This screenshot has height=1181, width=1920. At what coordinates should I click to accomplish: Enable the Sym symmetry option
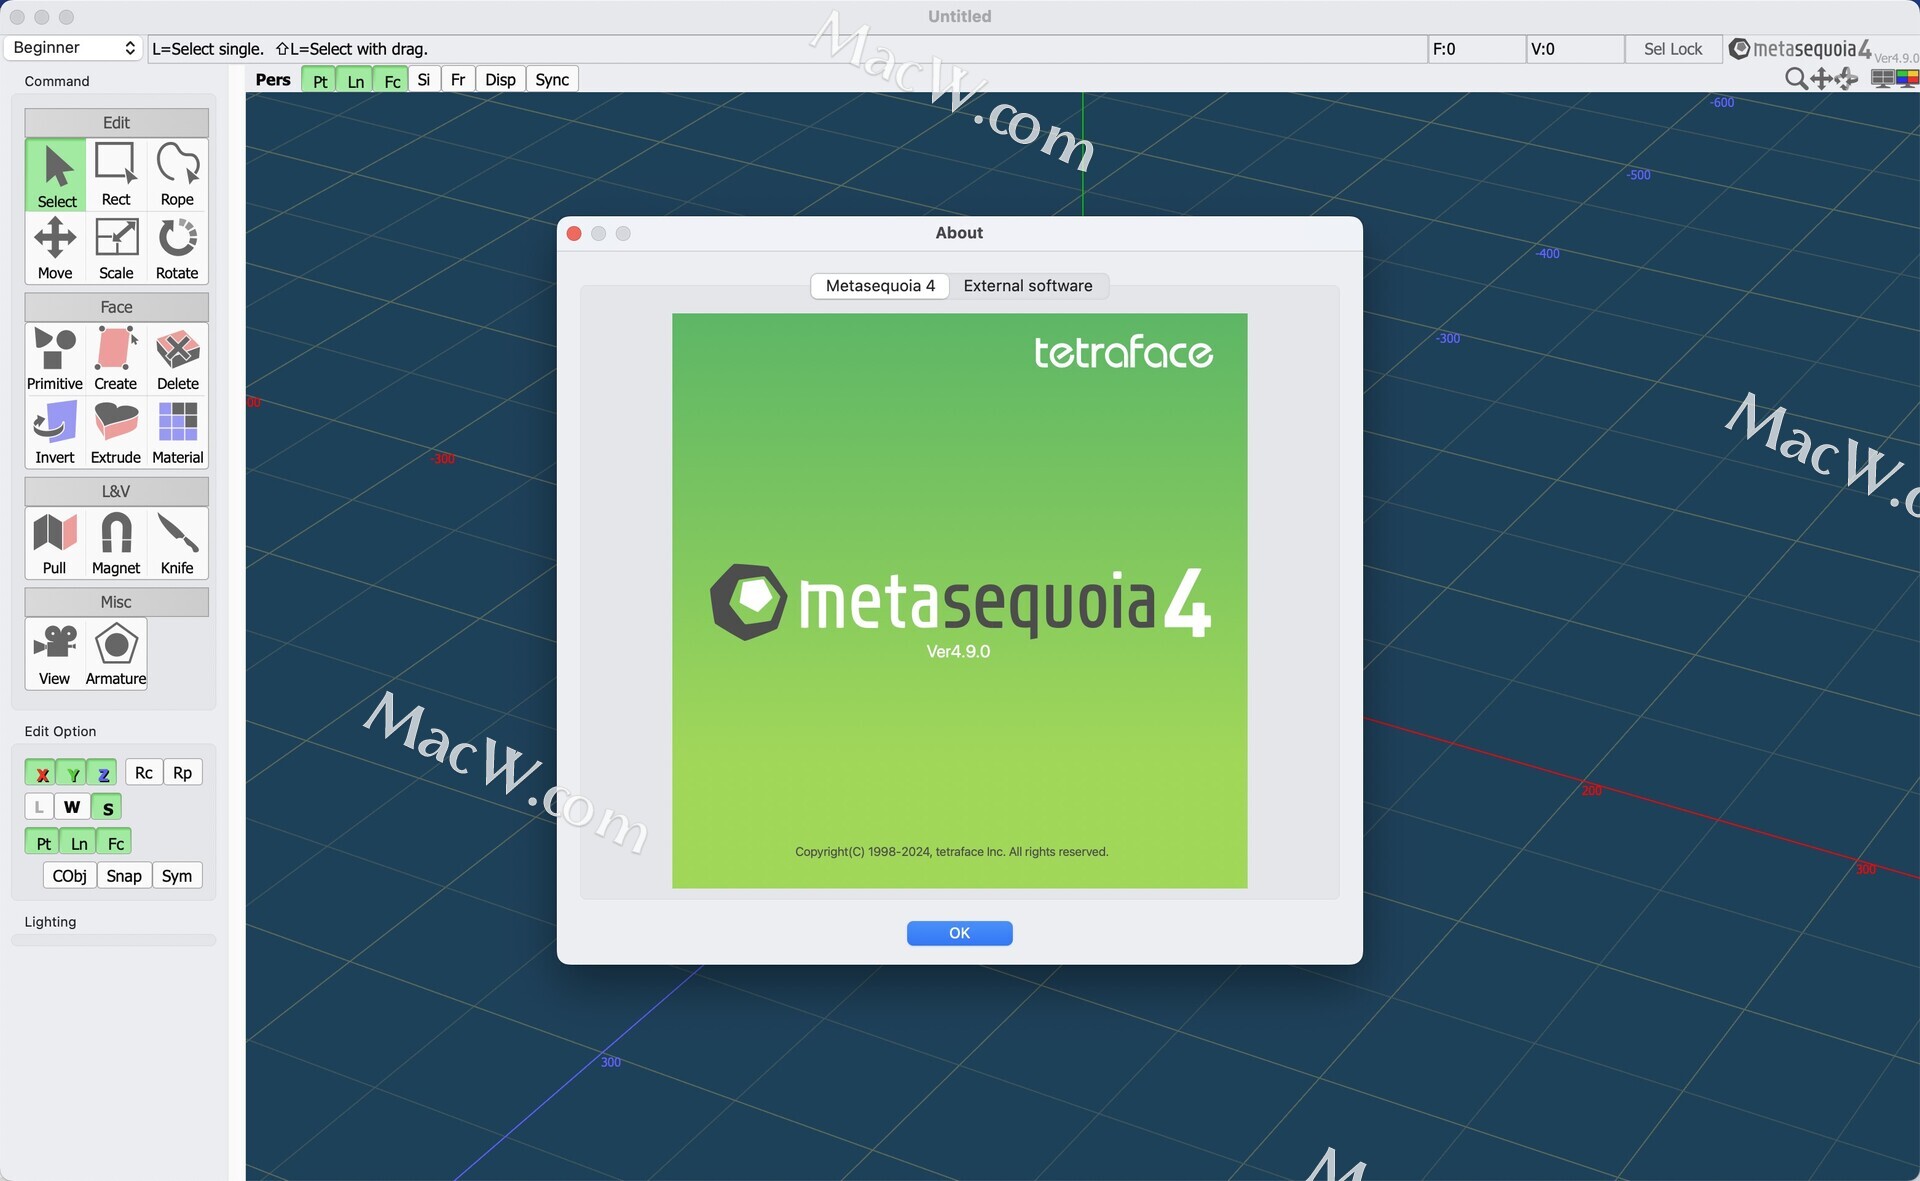[177, 876]
